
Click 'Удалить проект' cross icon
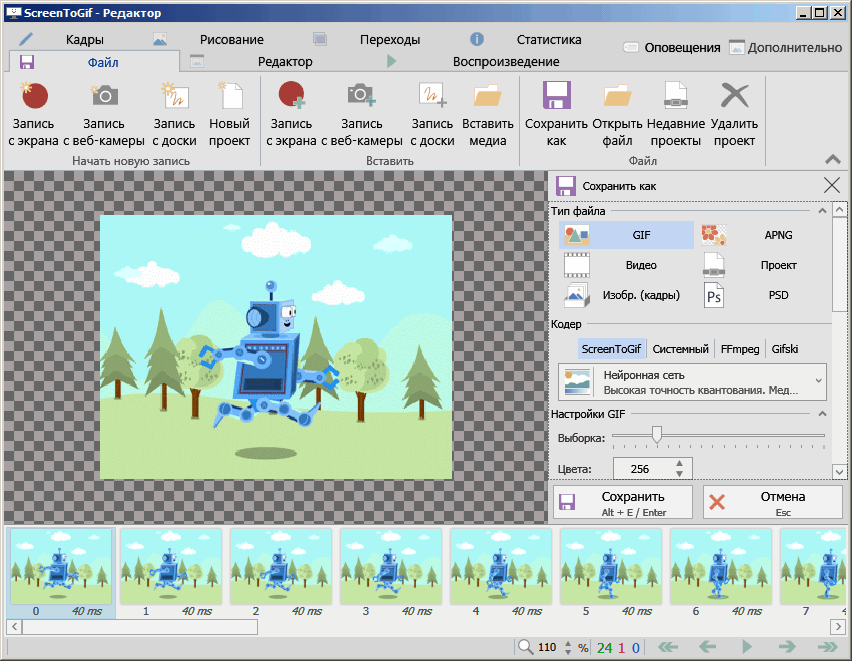pos(735,95)
